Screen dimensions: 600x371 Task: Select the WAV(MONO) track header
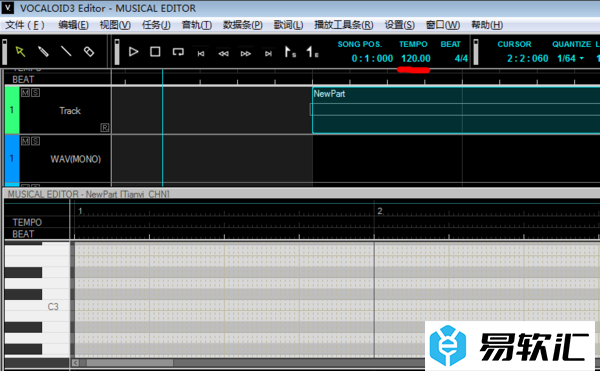(75, 159)
